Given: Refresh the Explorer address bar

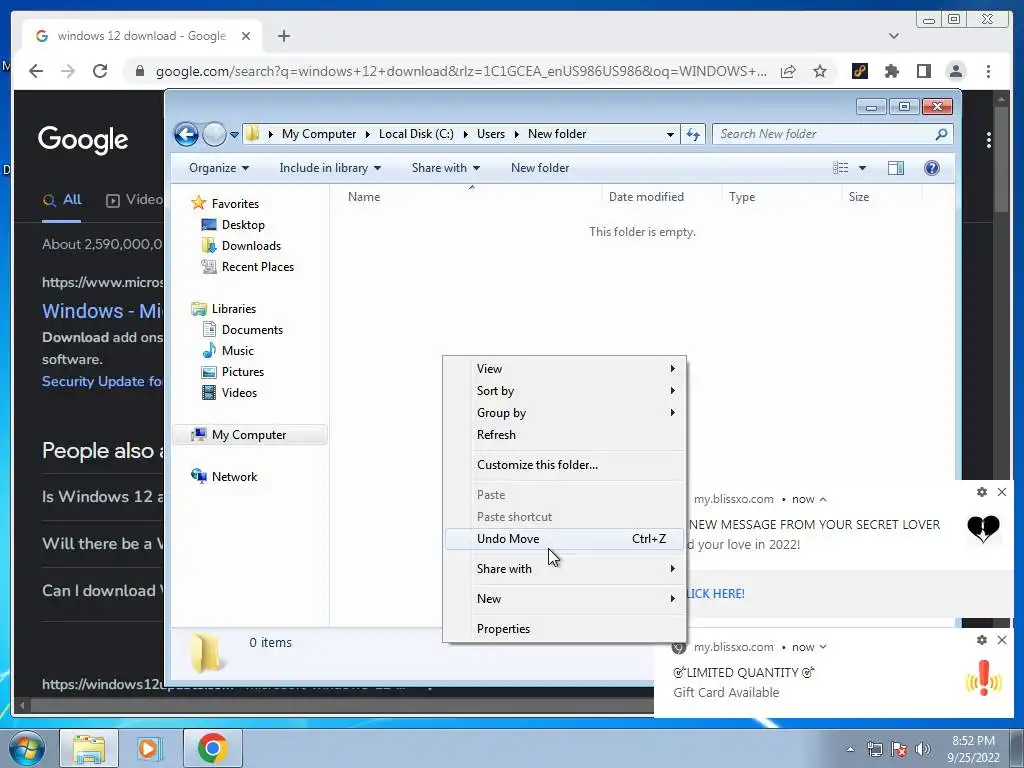Looking at the screenshot, I should point(693,135).
